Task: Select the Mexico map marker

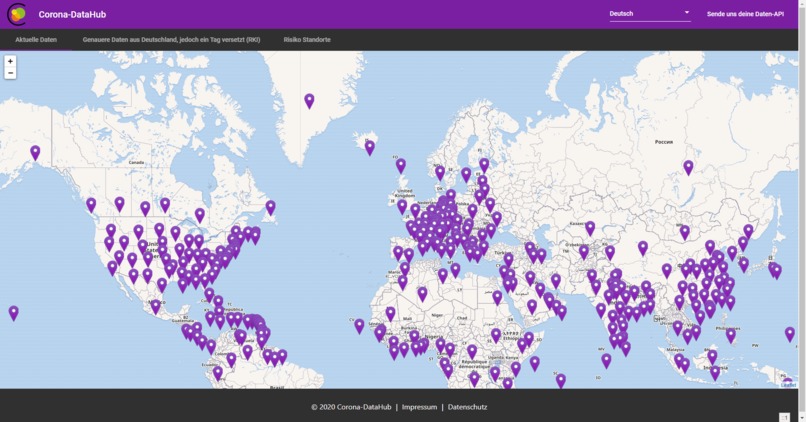Action: 156,307
